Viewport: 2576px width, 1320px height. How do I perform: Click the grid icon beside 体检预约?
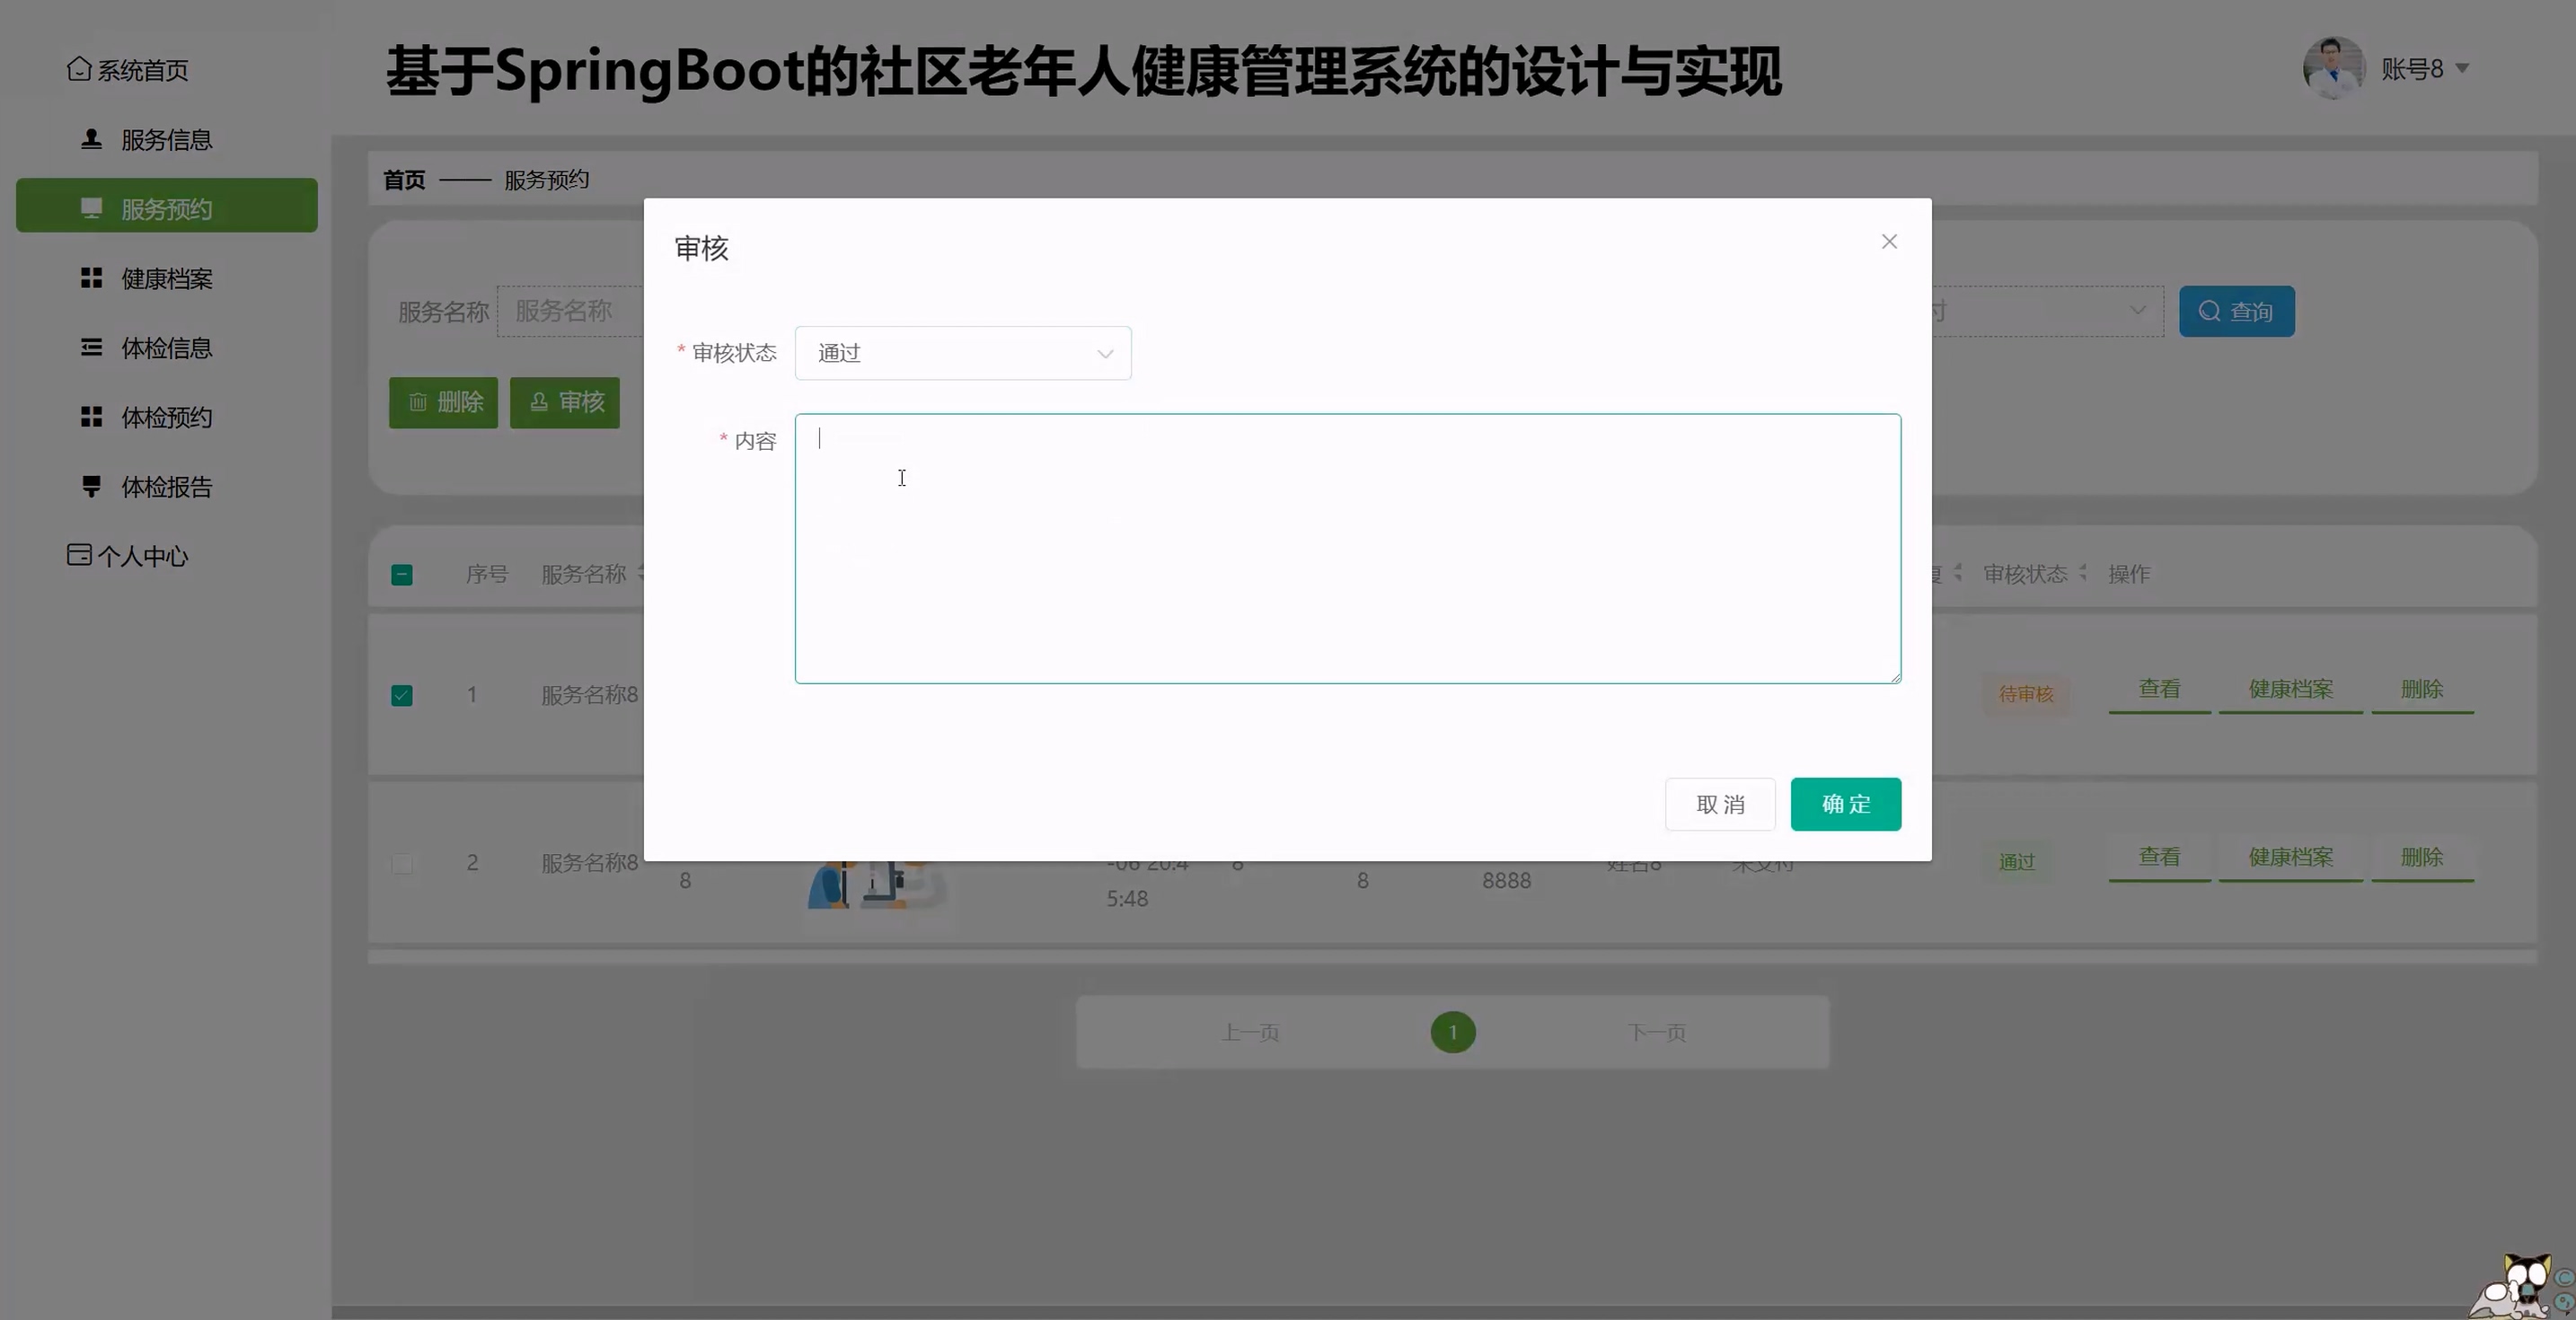pos(91,417)
